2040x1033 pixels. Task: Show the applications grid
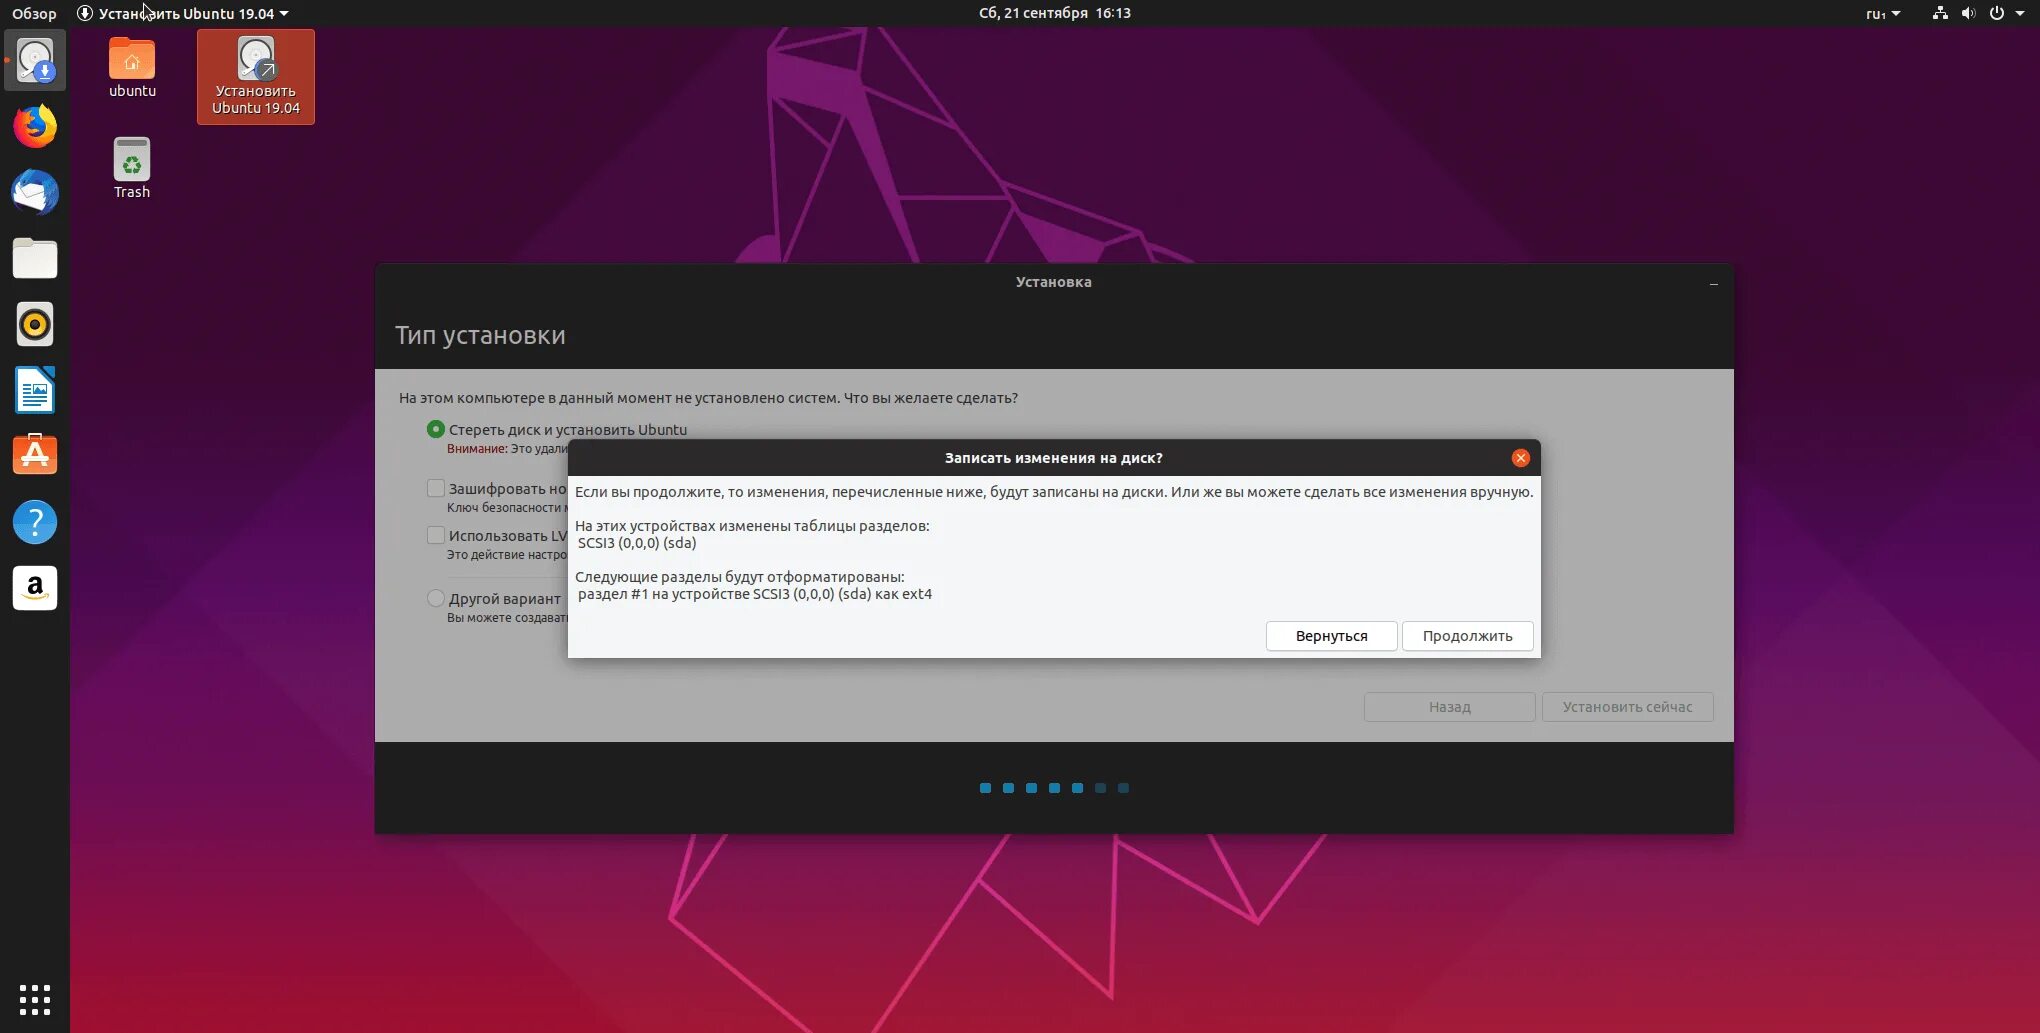[x=35, y=999]
